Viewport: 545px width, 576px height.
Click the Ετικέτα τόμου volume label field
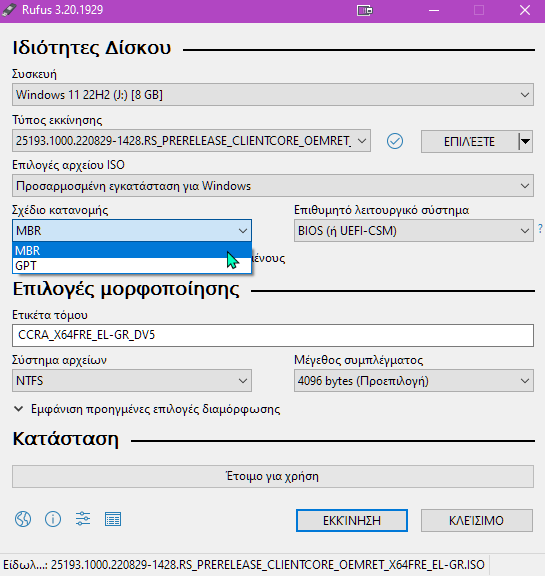272,335
